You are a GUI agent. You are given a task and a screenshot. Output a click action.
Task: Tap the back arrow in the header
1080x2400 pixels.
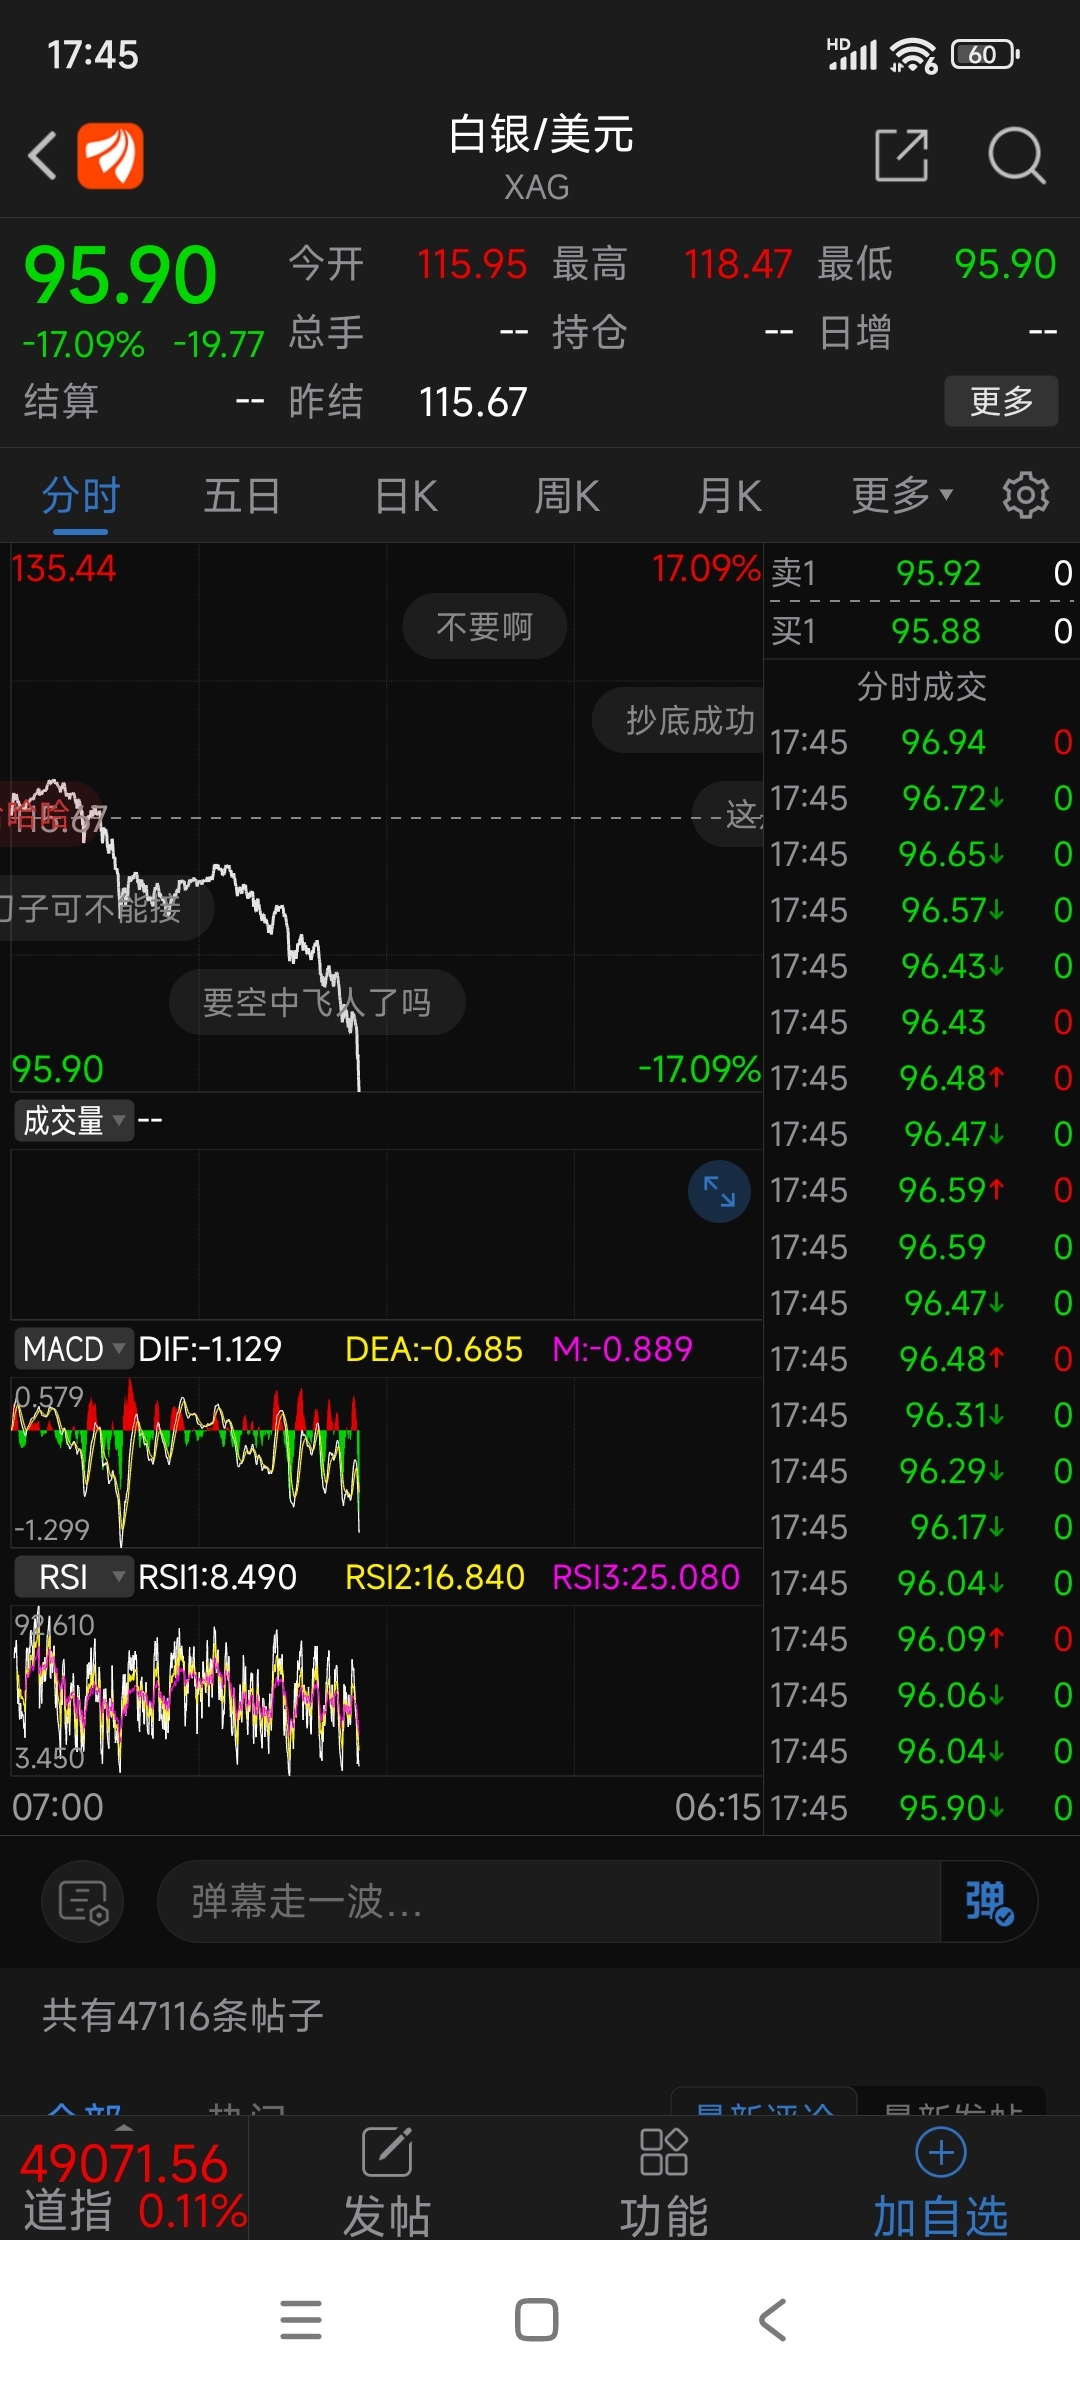(x=42, y=156)
